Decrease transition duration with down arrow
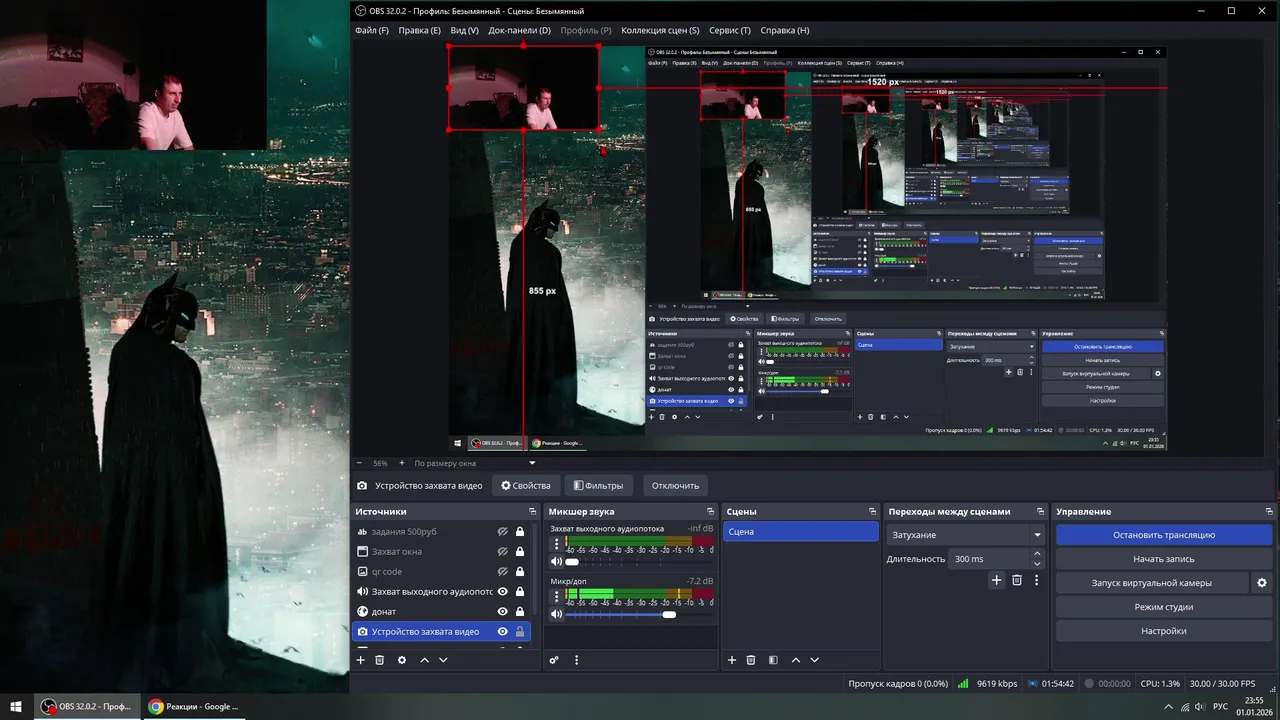 click(x=1037, y=564)
